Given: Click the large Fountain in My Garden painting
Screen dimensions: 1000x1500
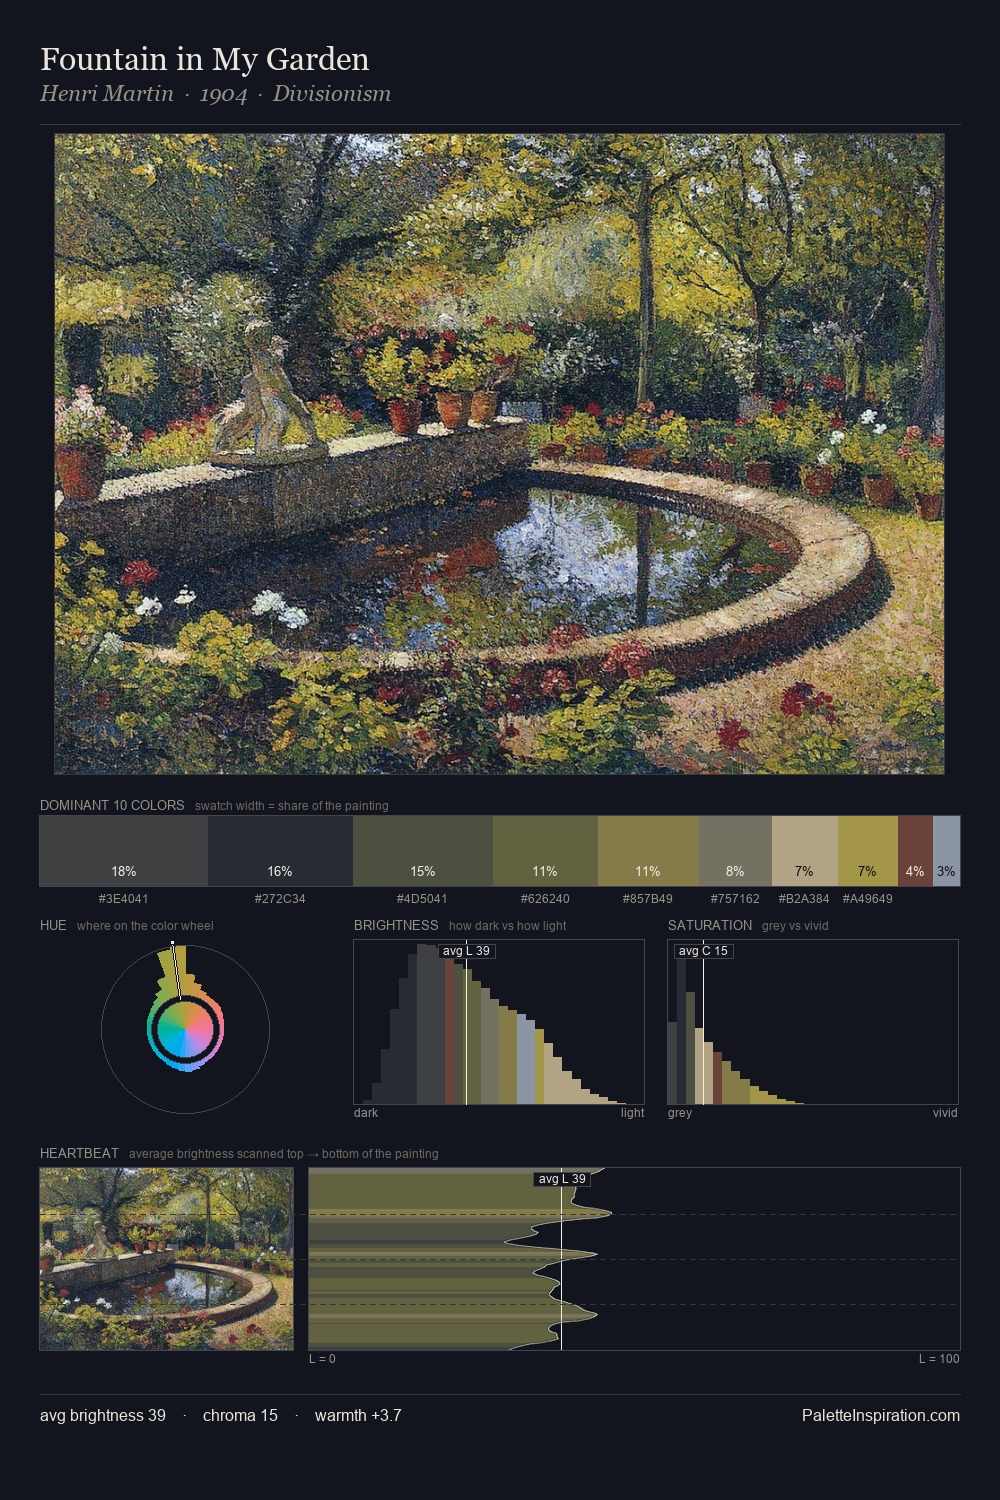Looking at the screenshot, I should click(499, 454).
